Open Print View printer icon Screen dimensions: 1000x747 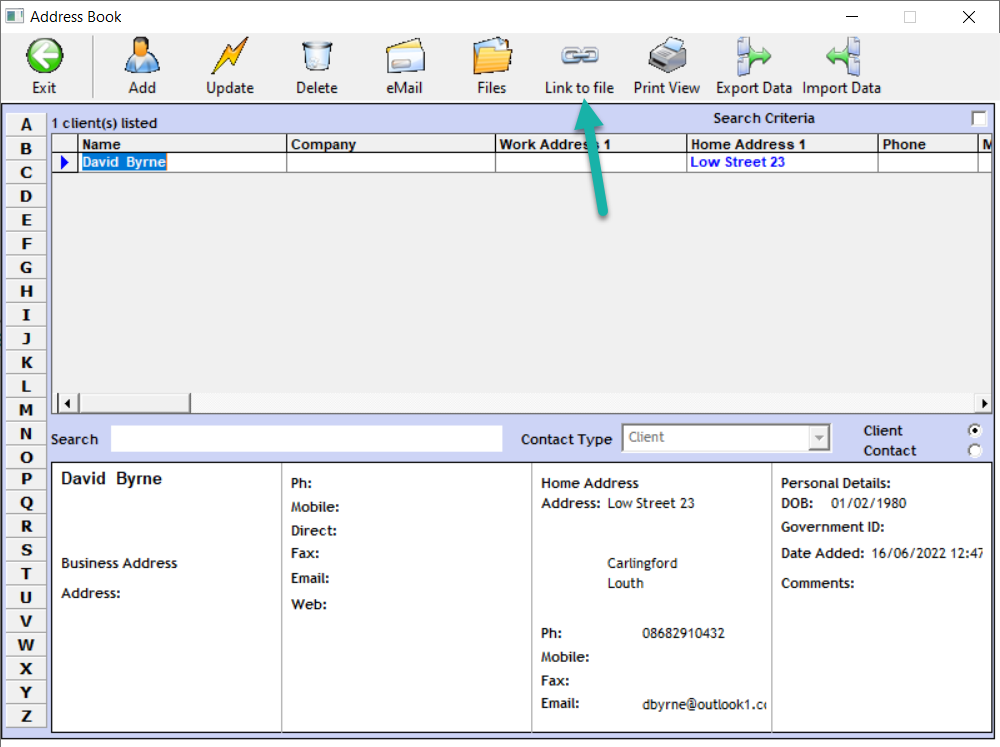click(667, 56)
